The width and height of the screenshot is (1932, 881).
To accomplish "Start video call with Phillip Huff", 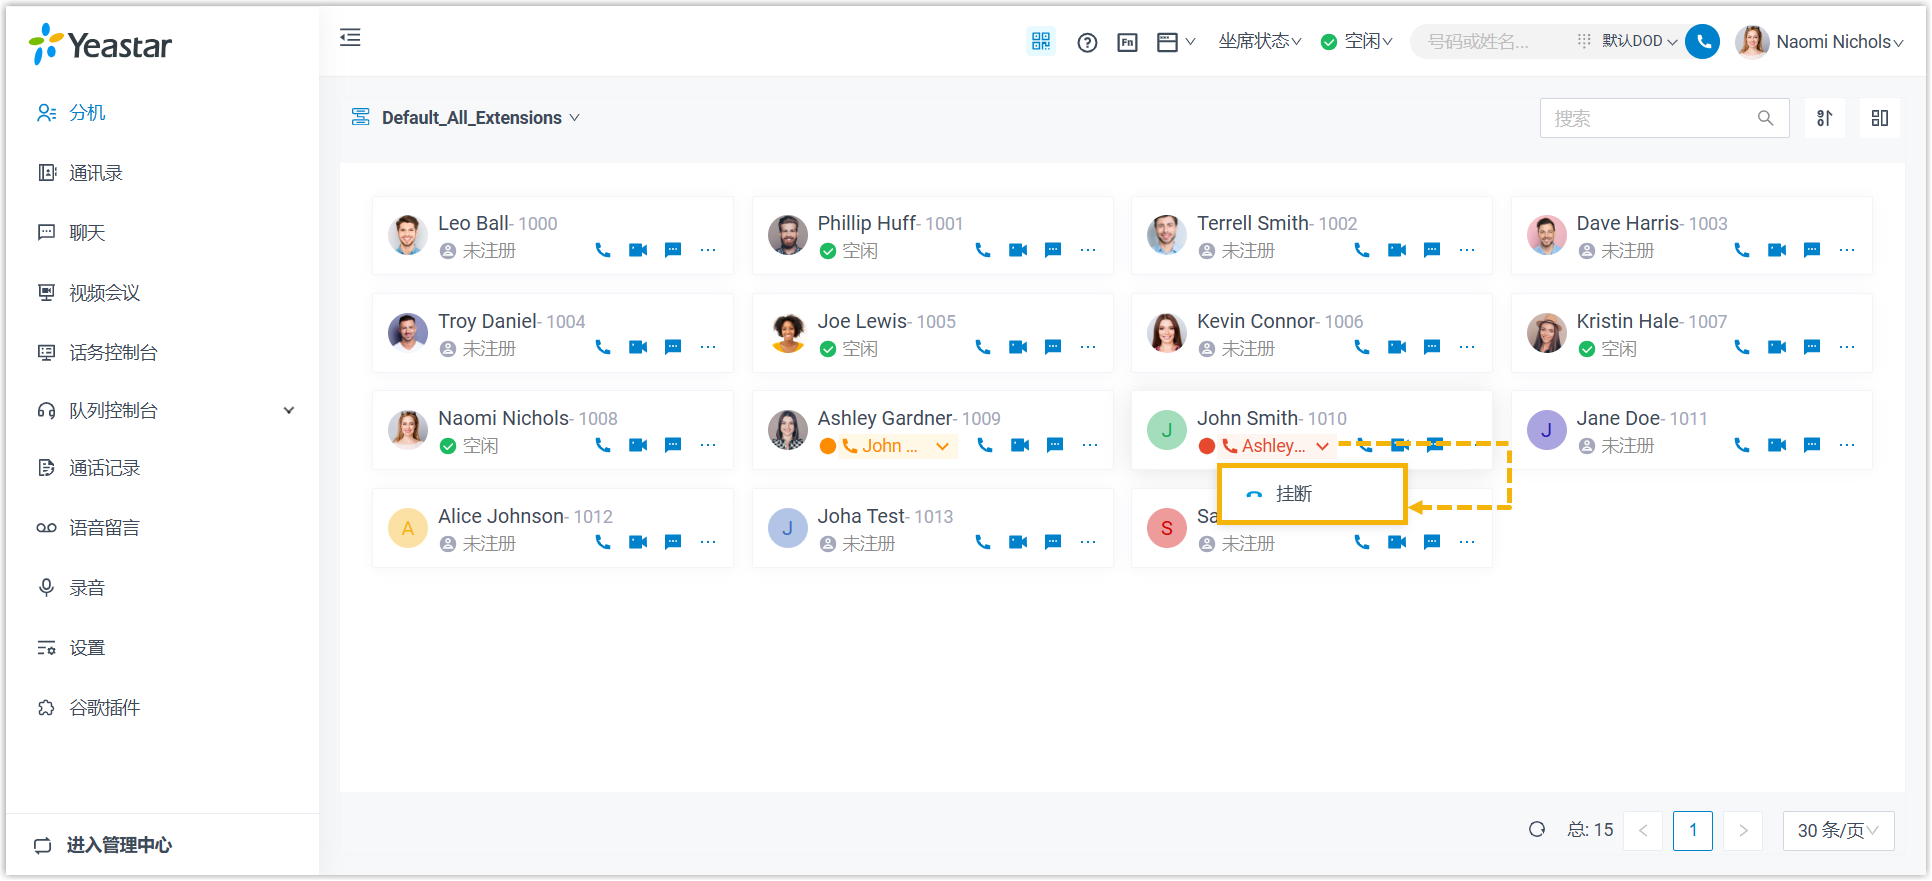I will point(1018,250).
